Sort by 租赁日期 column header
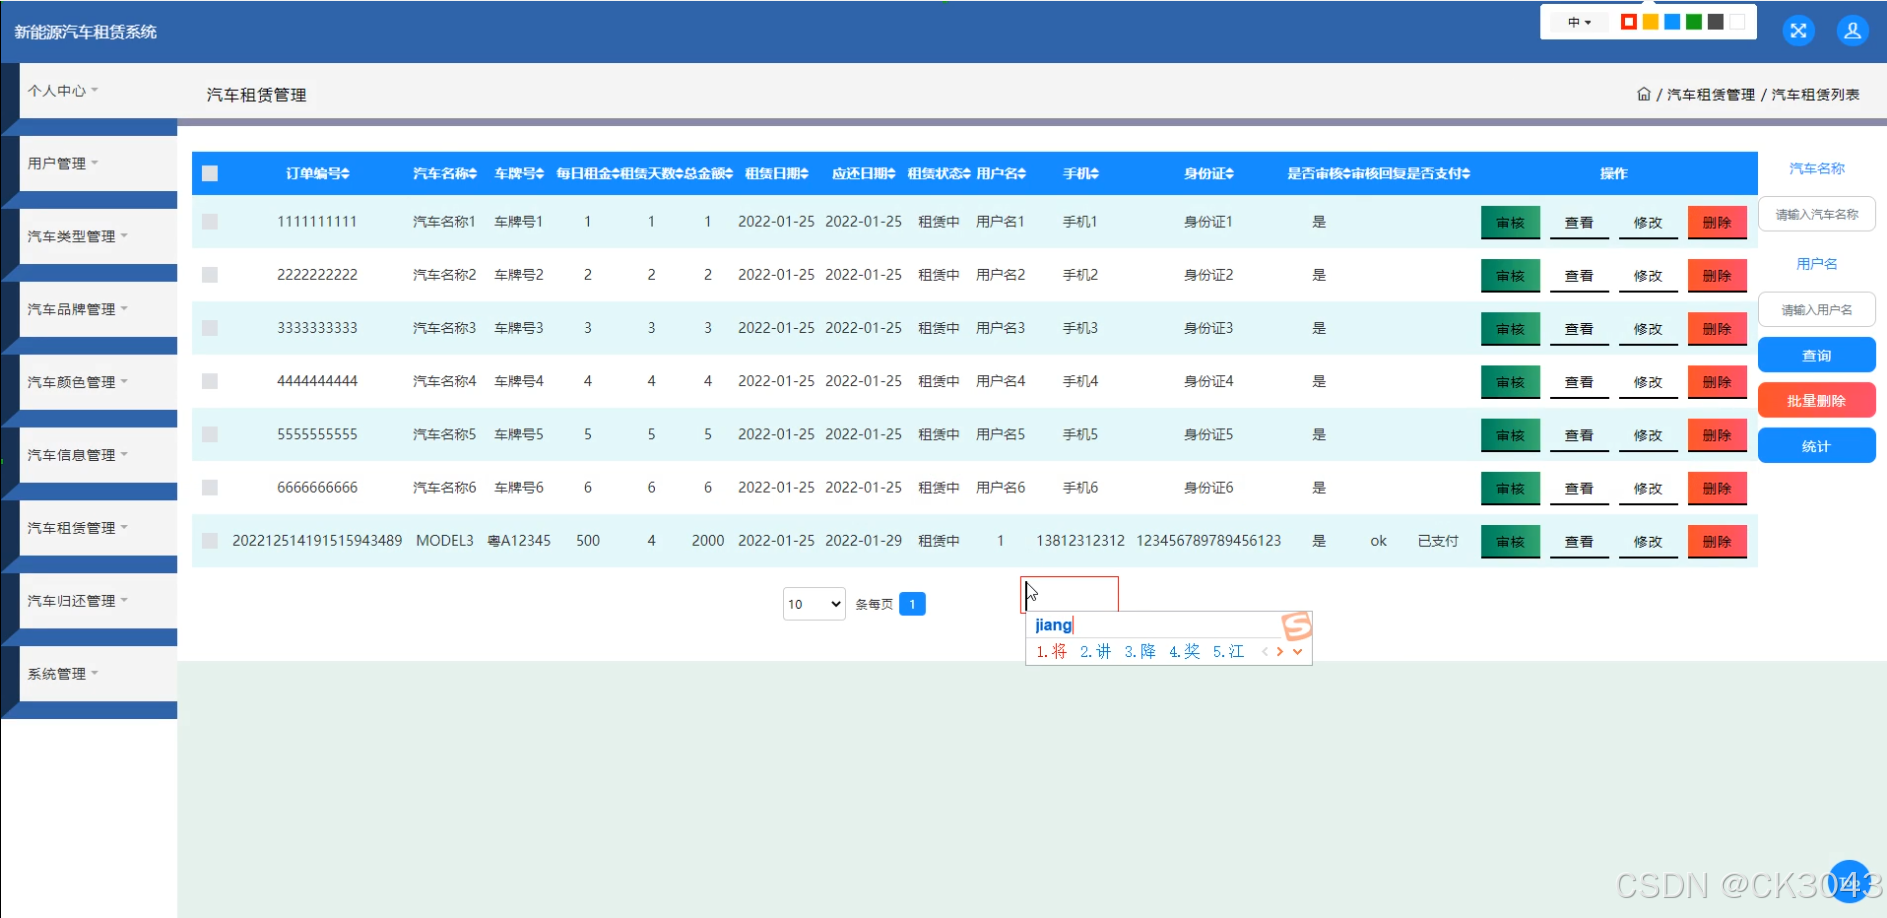The height and width of the screenshot is (918, 1887). tap(777, 173)
